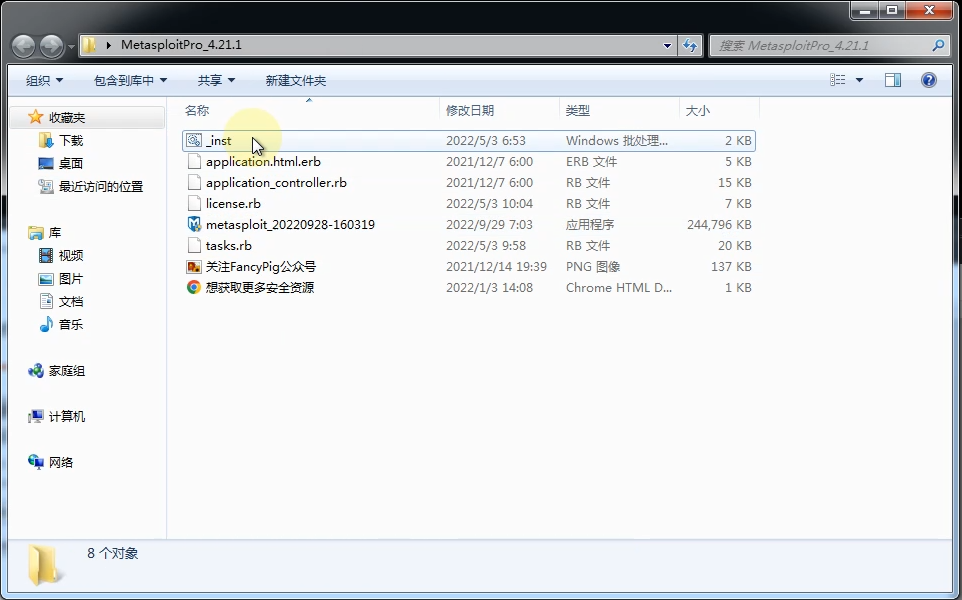Click the PNG 图像 type cell
The width and height of the screenshot is (962, 600).
tap(593, 266)
